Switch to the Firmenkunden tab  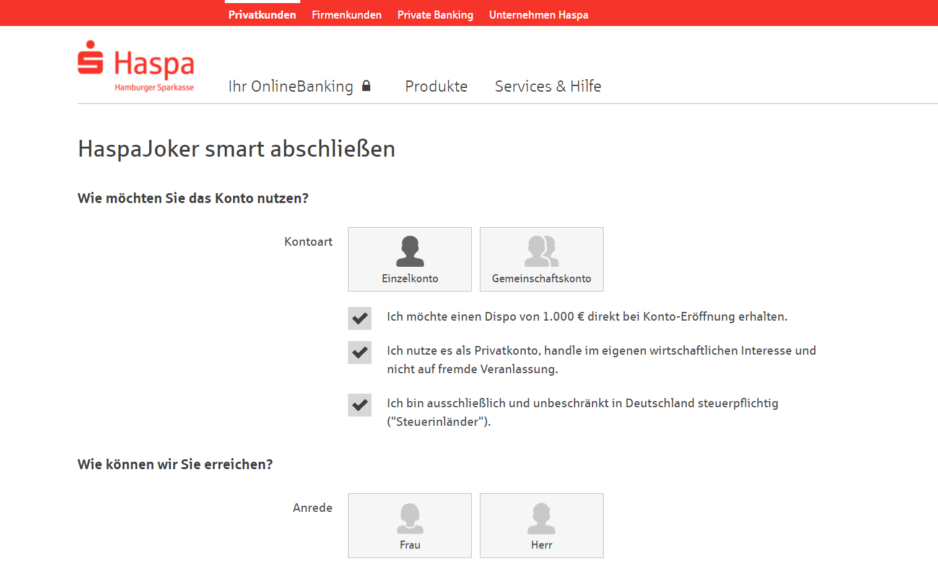click(x=346, y=15)
